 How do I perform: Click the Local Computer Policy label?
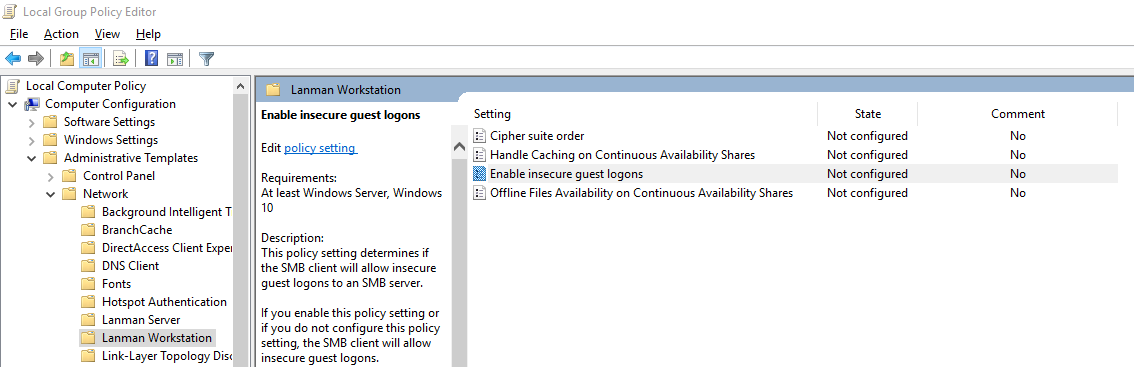[86, 86]
